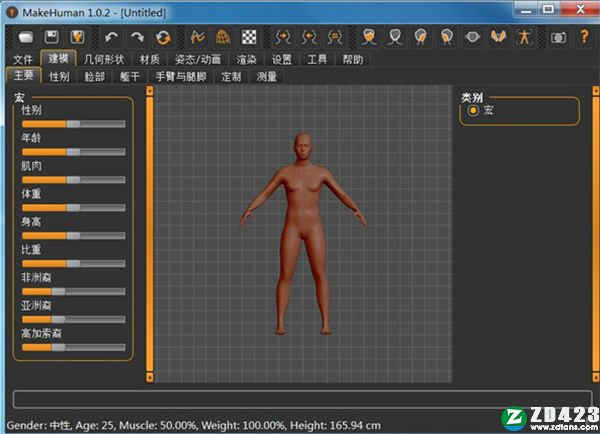This screenshot has width=600, height=434.
Task: Click the empty text field above status bar
Action: click(302, 399)
